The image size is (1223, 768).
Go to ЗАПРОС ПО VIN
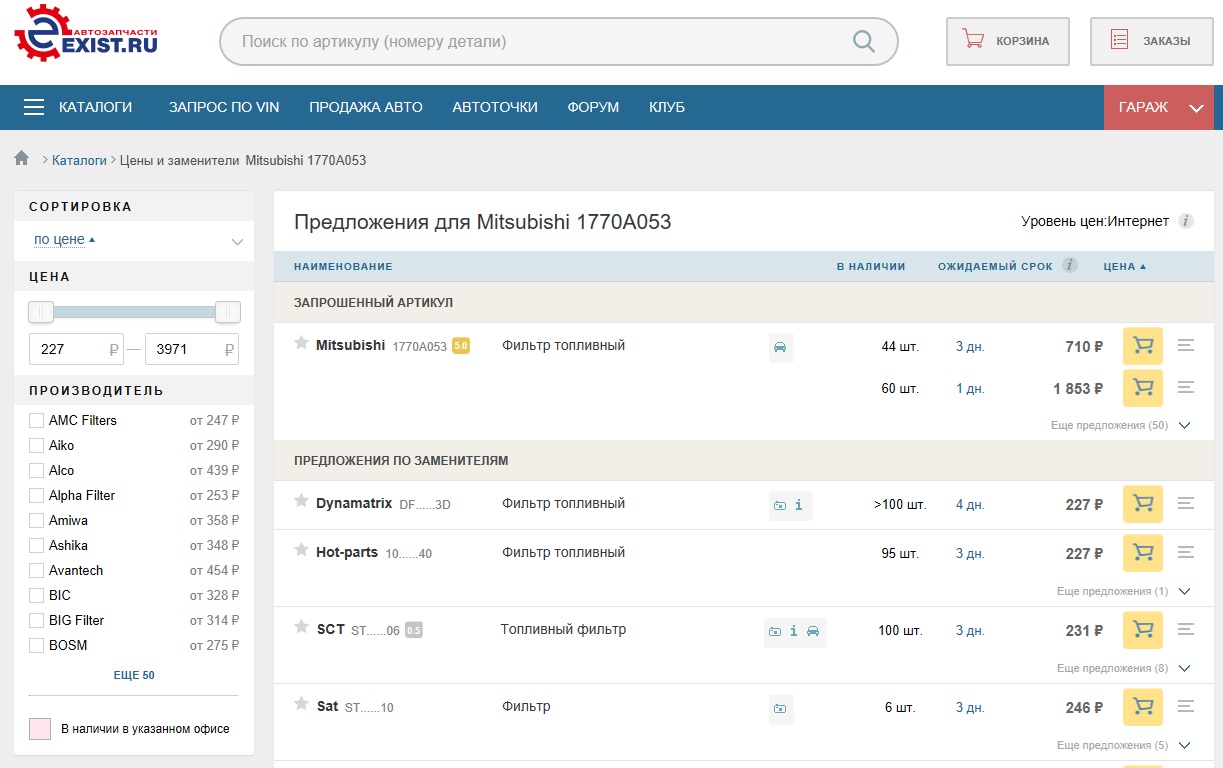click(224, 107)
